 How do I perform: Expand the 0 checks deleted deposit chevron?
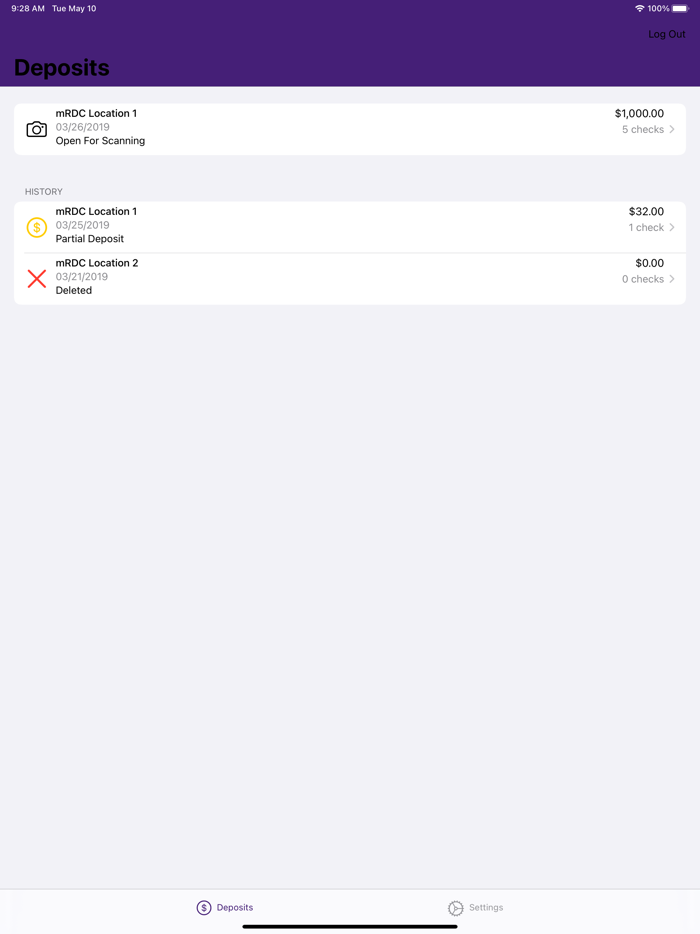coord(672,279)
